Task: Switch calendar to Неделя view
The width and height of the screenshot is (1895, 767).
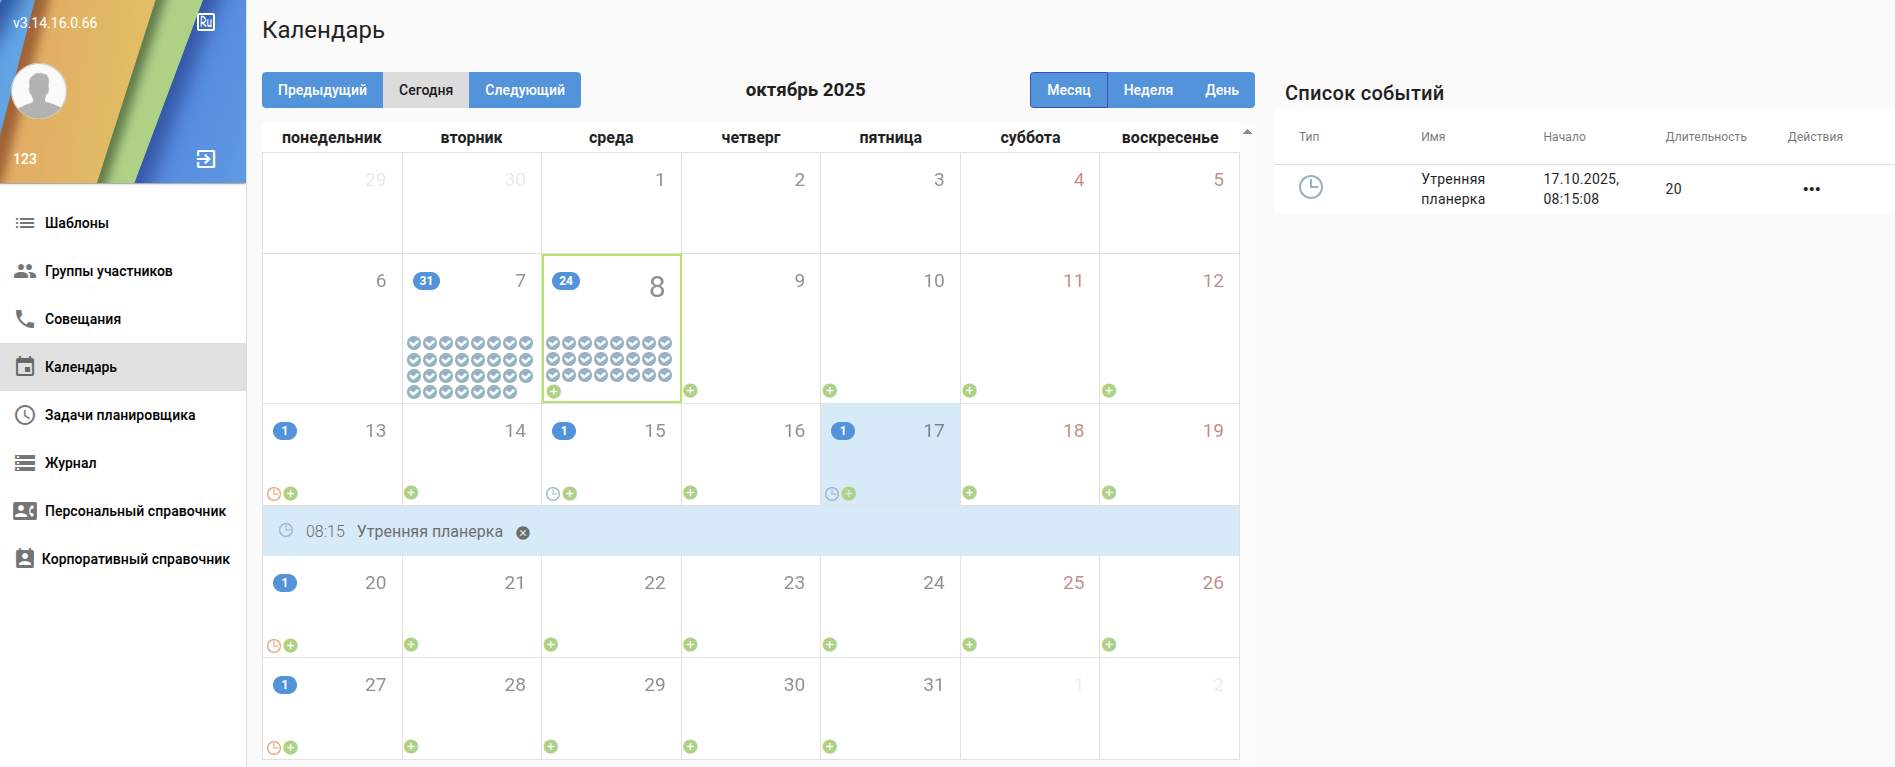Action: point(1148,90)
